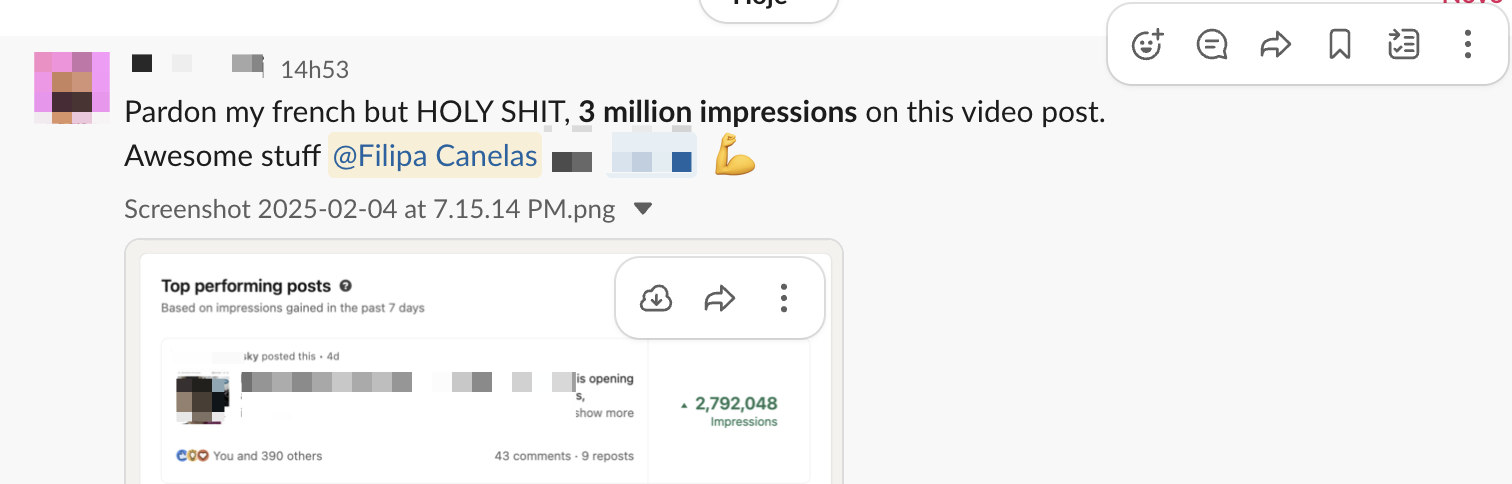1512x484 pixels.
Task: Click the checklist icon in message toolbar
Action: click(x=1403, y=45)
